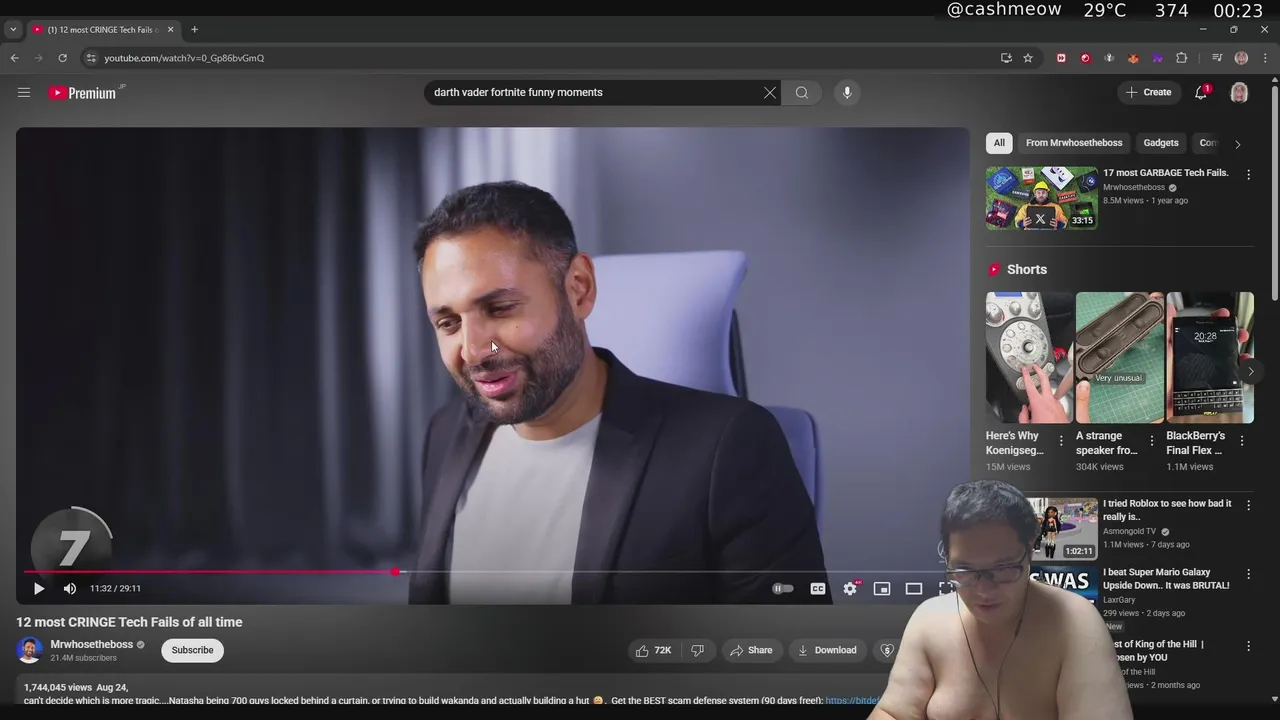
Task: Select the Gadgets filter chip
Action: [1161, 143]
